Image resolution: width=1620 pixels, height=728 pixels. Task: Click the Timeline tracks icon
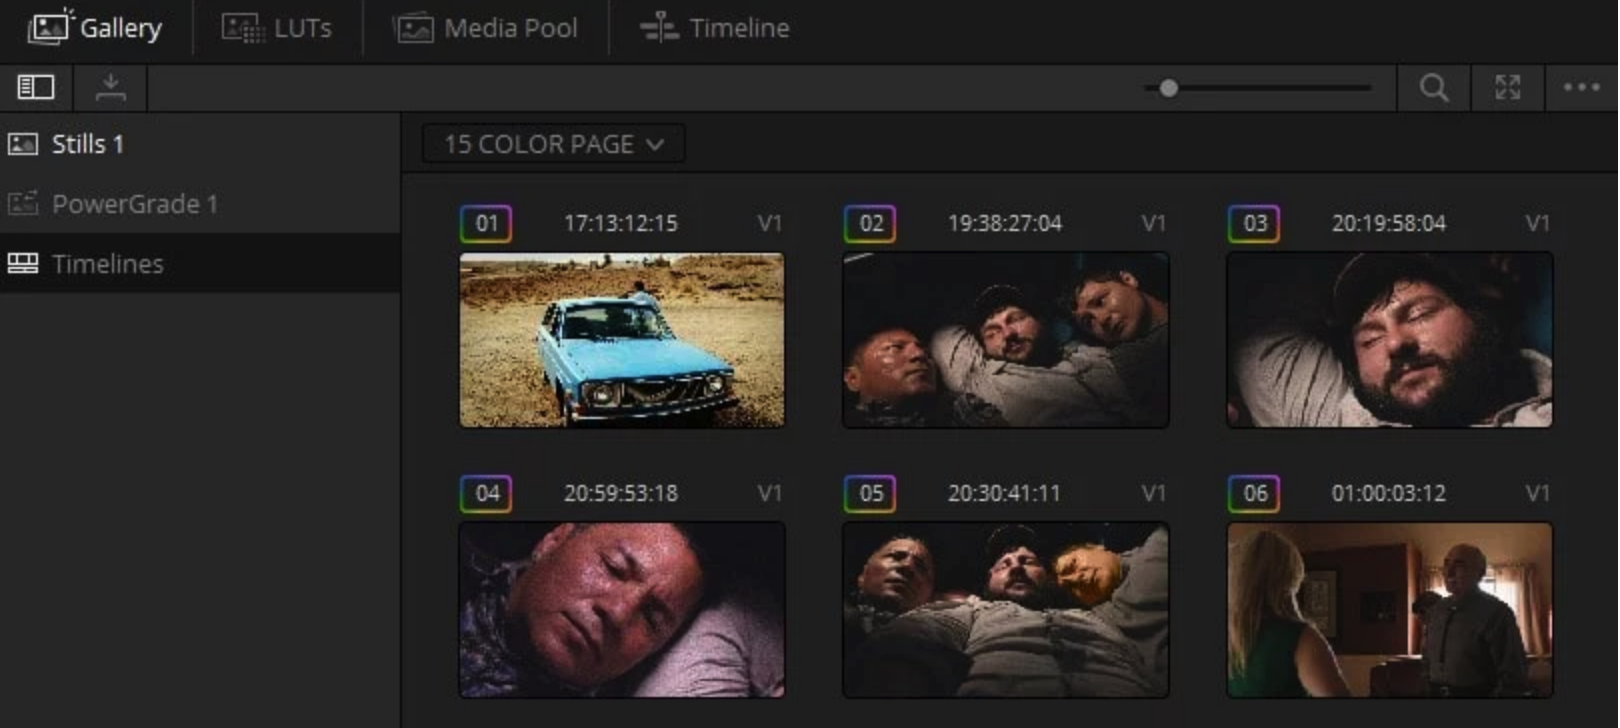659,28
